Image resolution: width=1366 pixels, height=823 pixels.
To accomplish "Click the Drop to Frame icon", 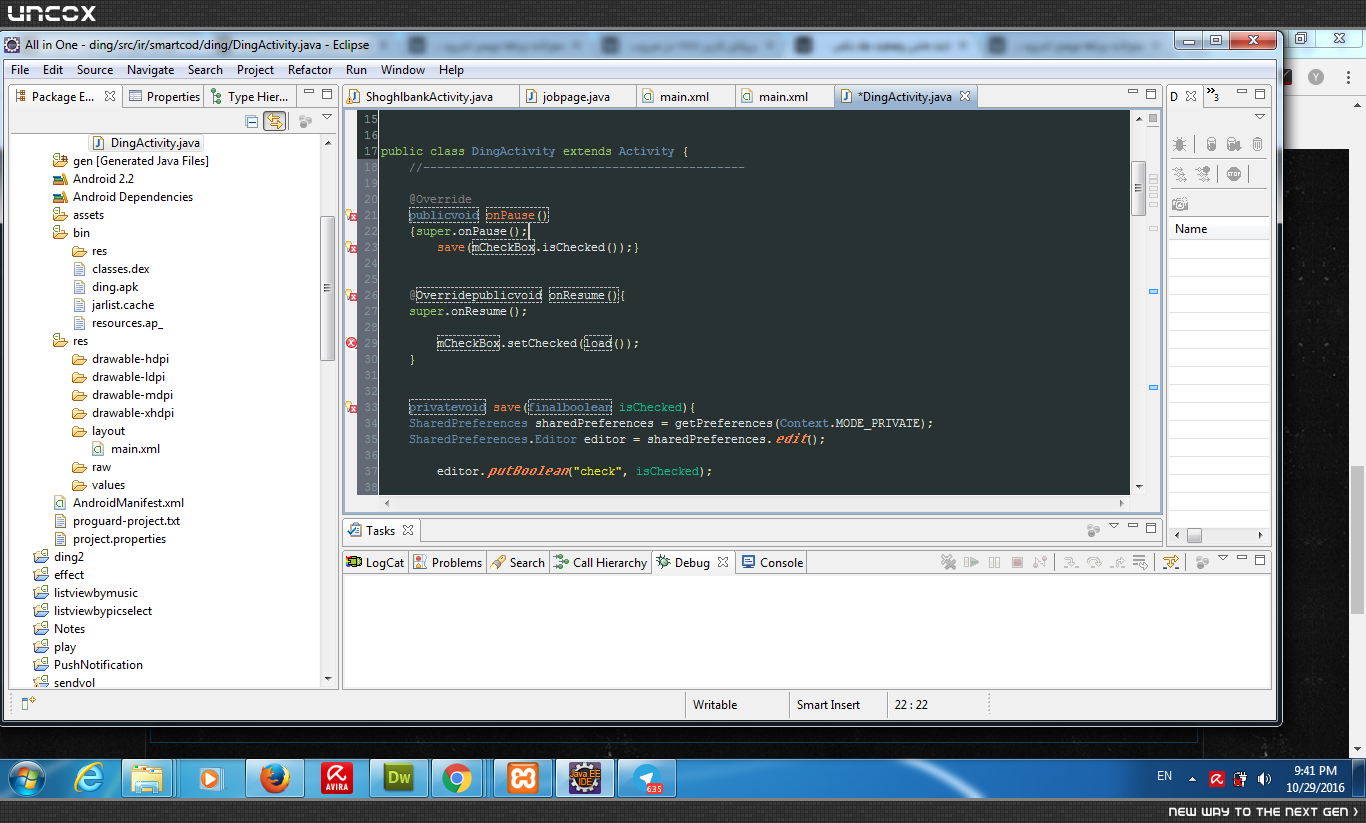I will tap(1140, 563).
